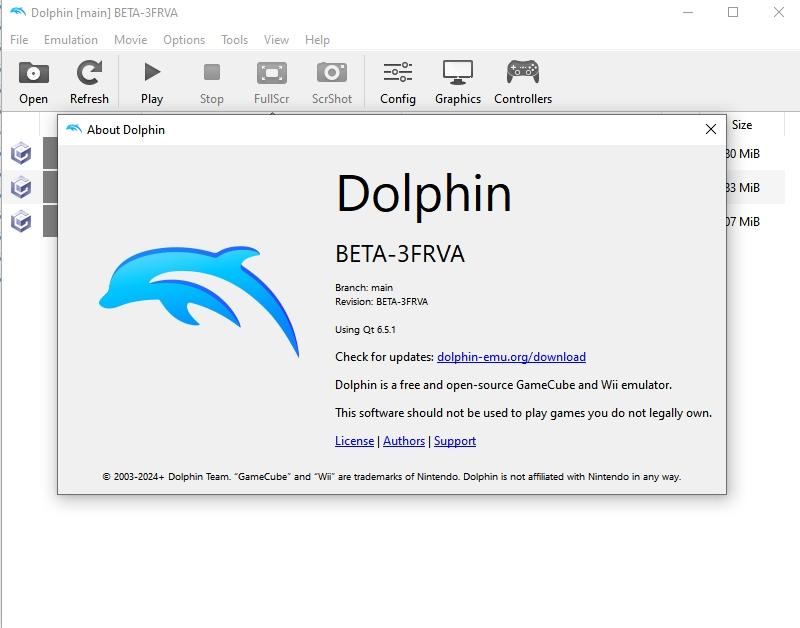Open the View menu
The width and height of the screenshot is (800, 628).
pyautogui.click(x=276, y=40)
